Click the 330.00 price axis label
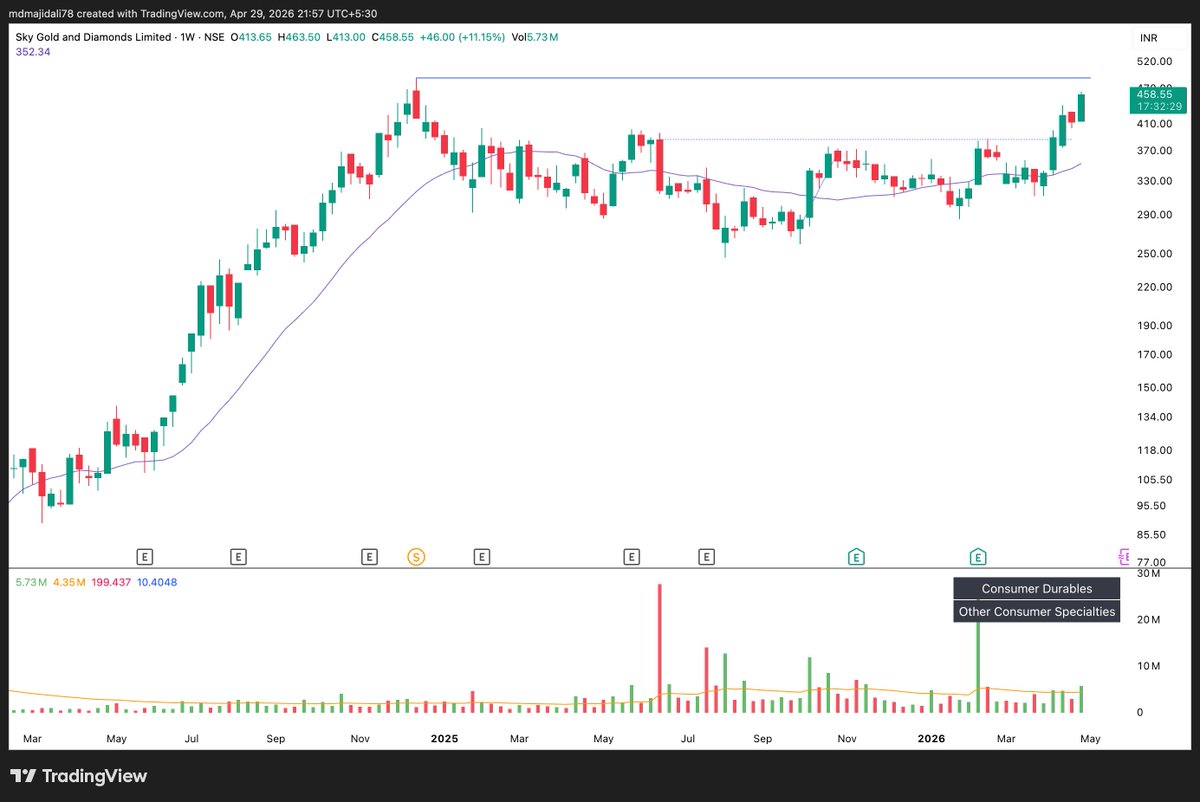Screen dimensions: 1200x802 [1153, 181]
